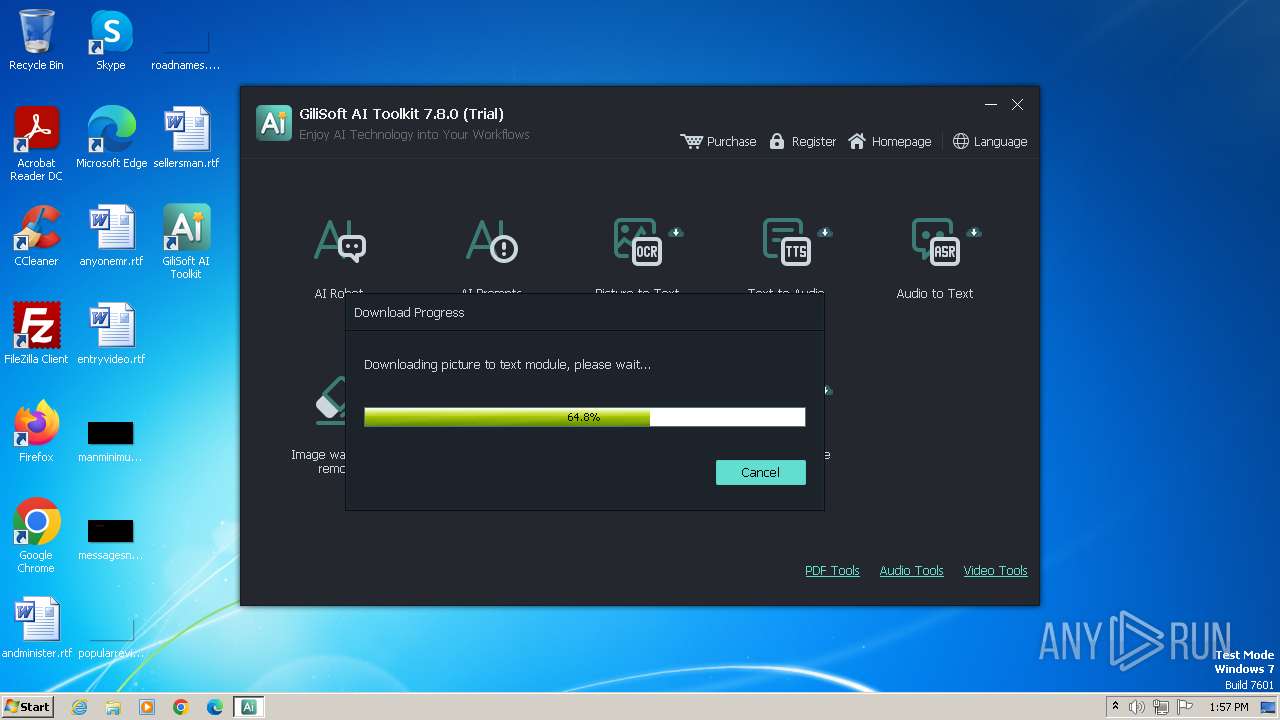The height and width of the screenshot is (720, 1280).
Task: Cancel the module download
Action: coord(760,472)
